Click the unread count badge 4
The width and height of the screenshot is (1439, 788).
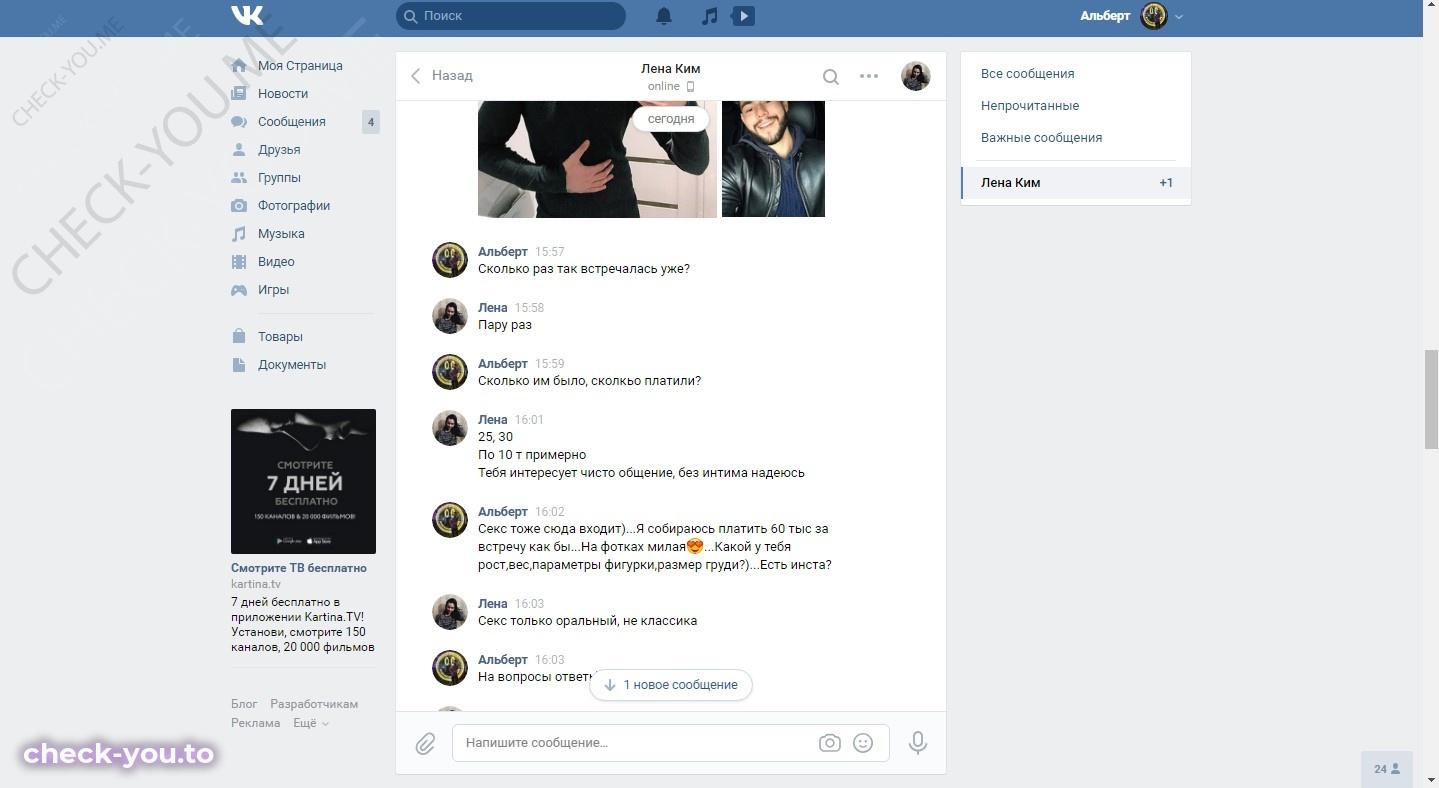click(371, 122)
